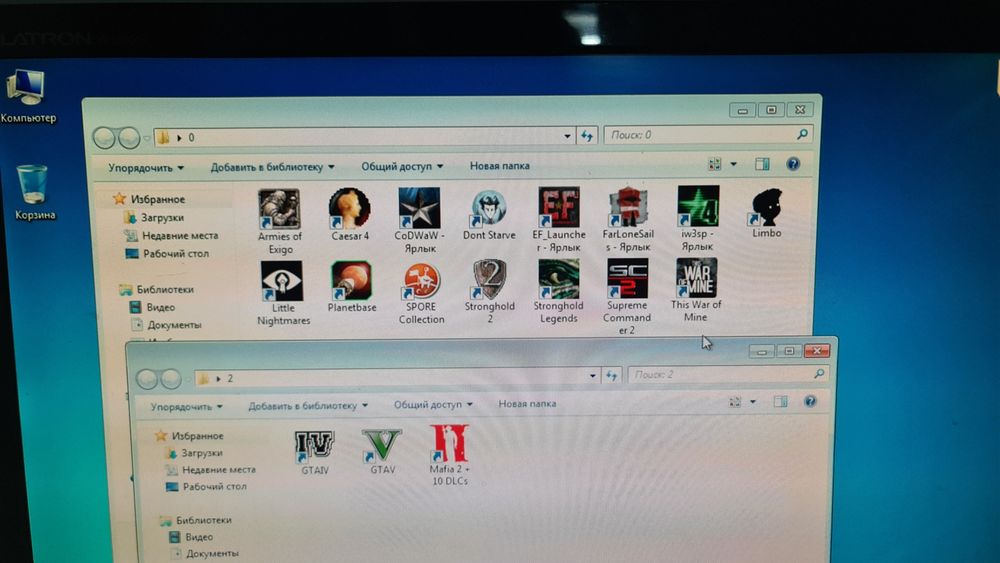Open Упорядочить menu in window 2
The width and height of the screenshot is (1000, 563).
click(x=186, y=406)
